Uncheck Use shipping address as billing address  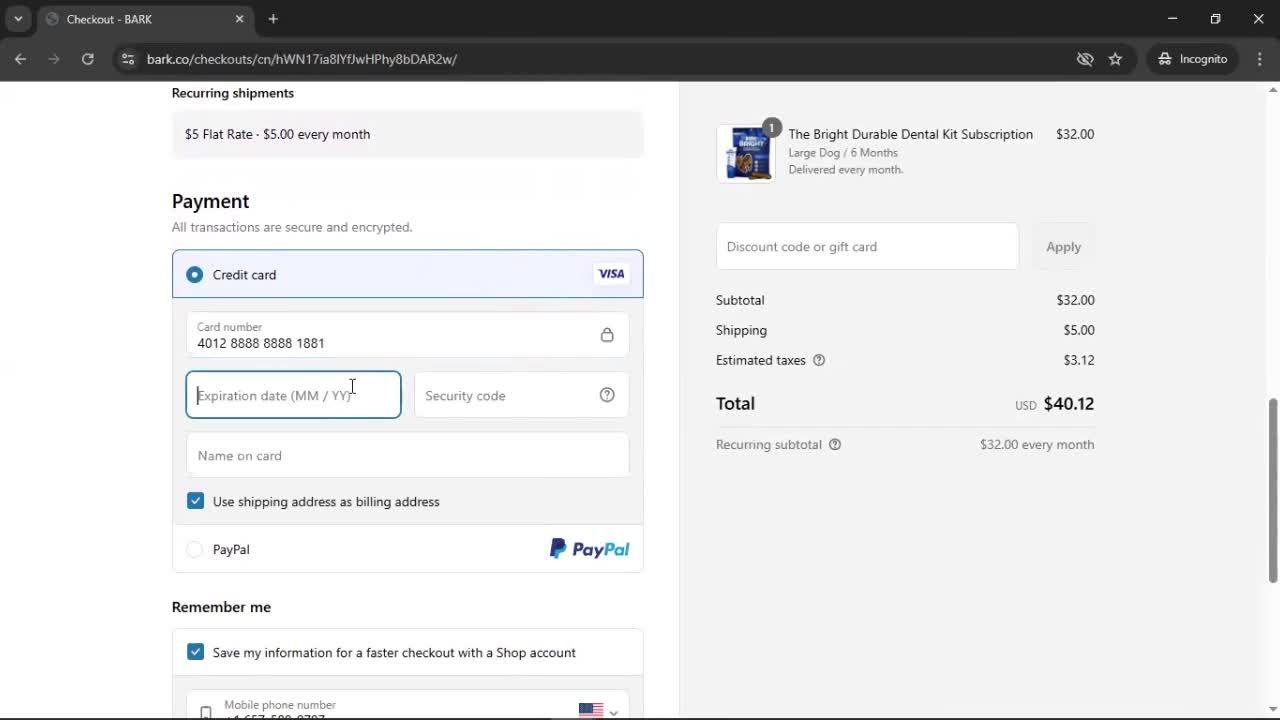point(195,501)
